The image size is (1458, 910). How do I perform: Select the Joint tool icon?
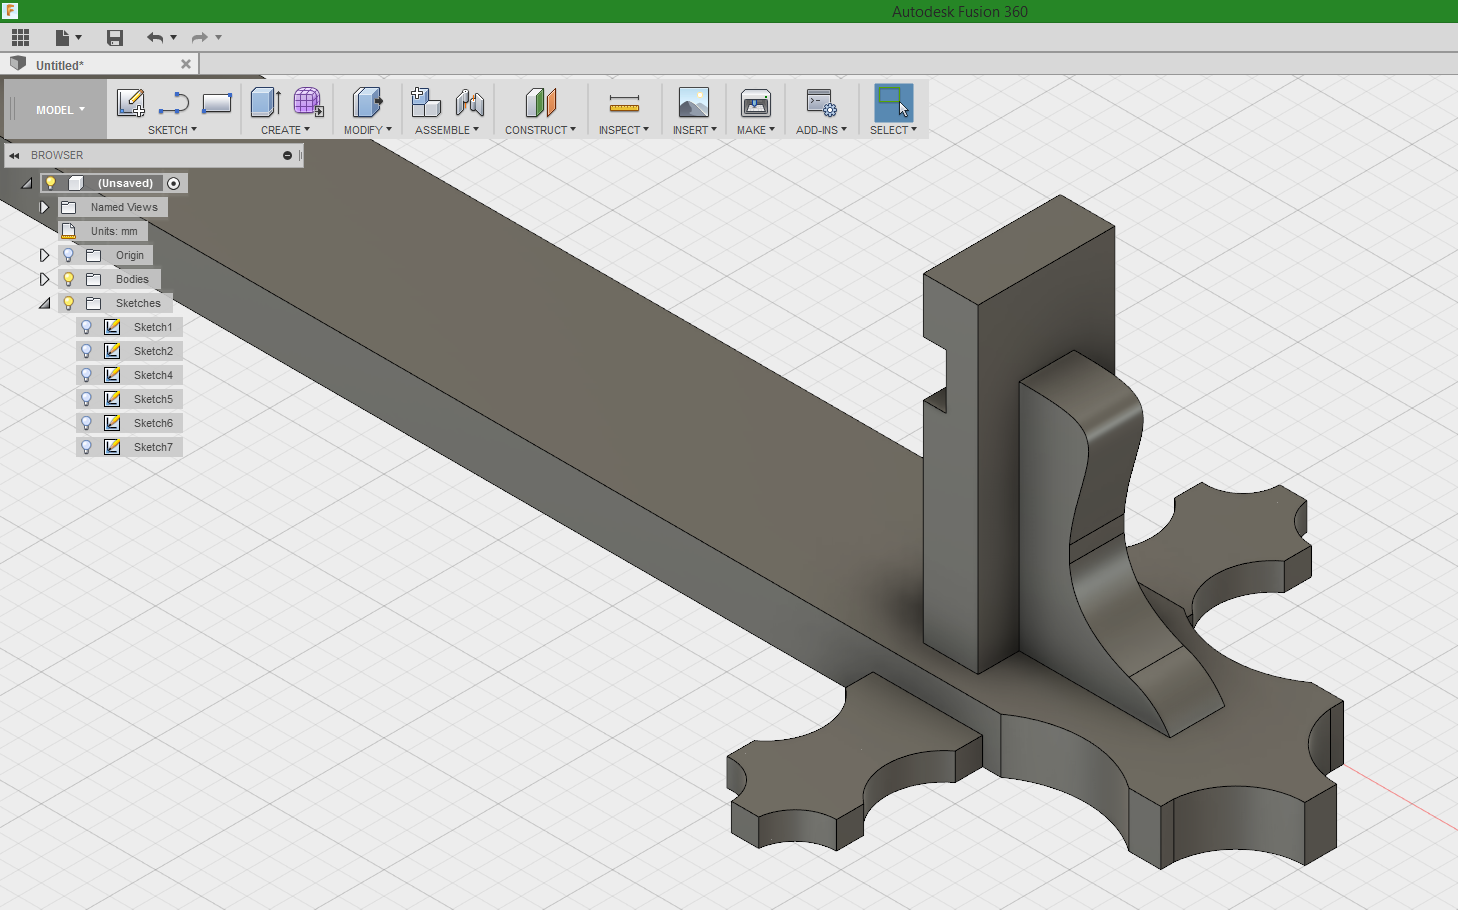[x=470, y=103]
